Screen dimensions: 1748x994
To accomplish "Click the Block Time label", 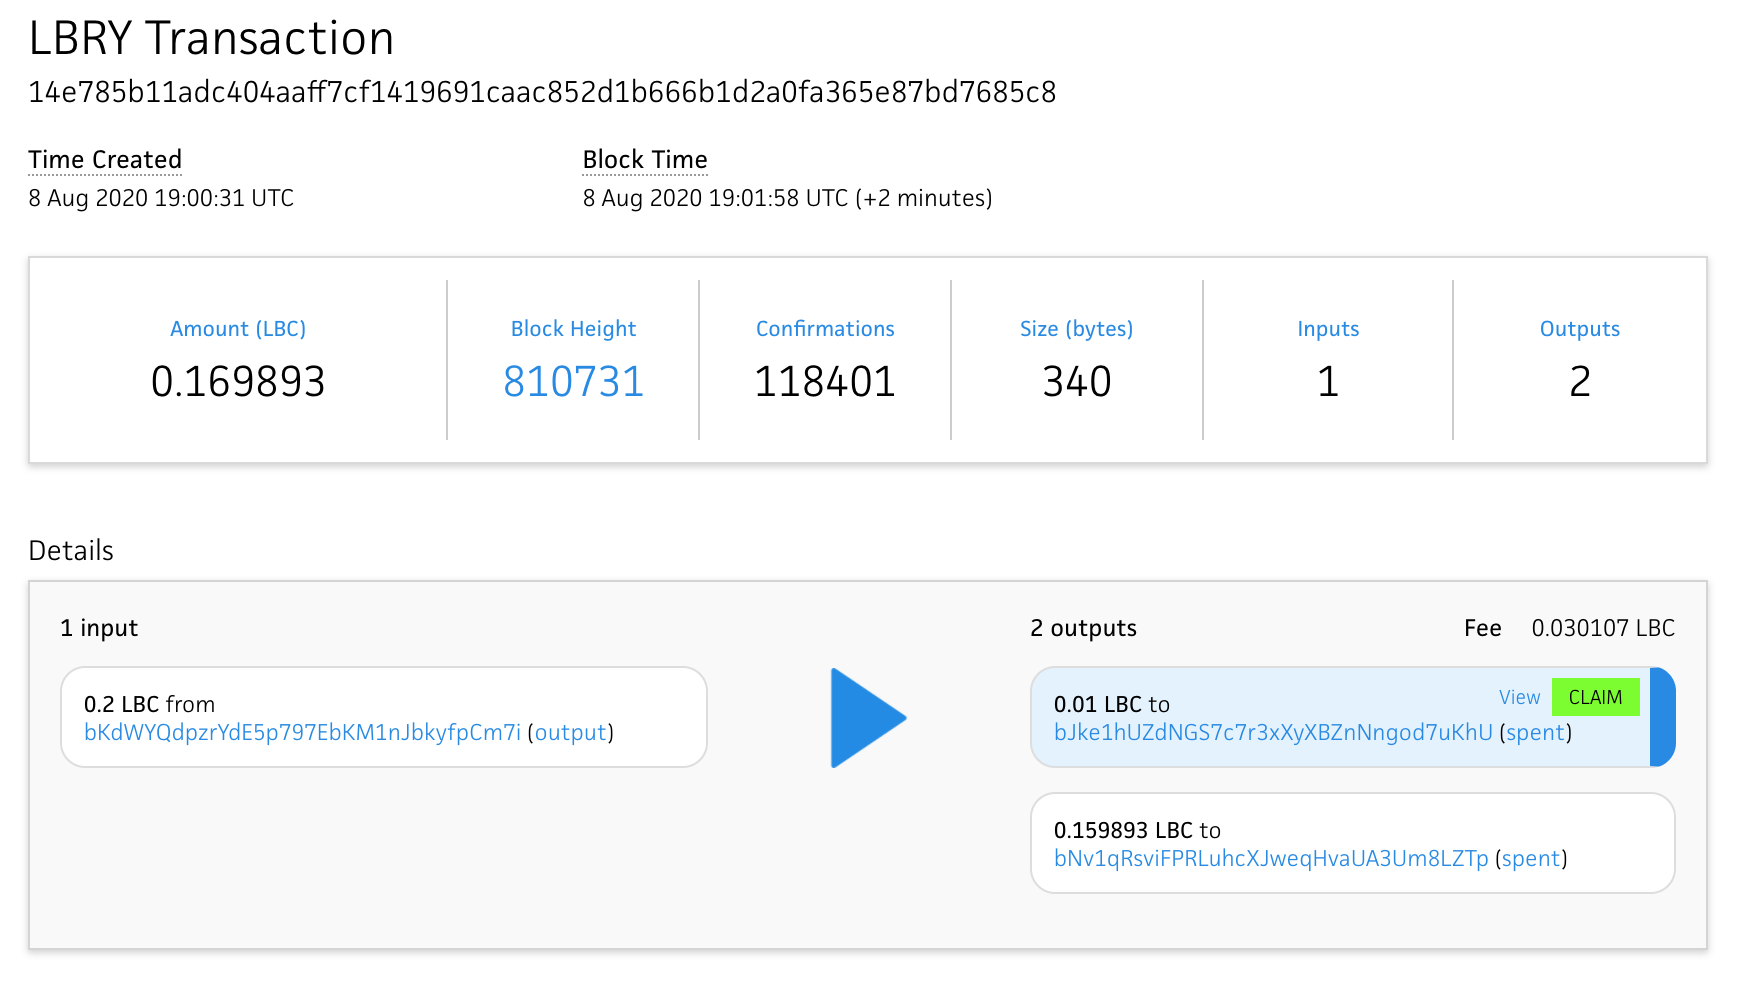I will pos(645,159).
